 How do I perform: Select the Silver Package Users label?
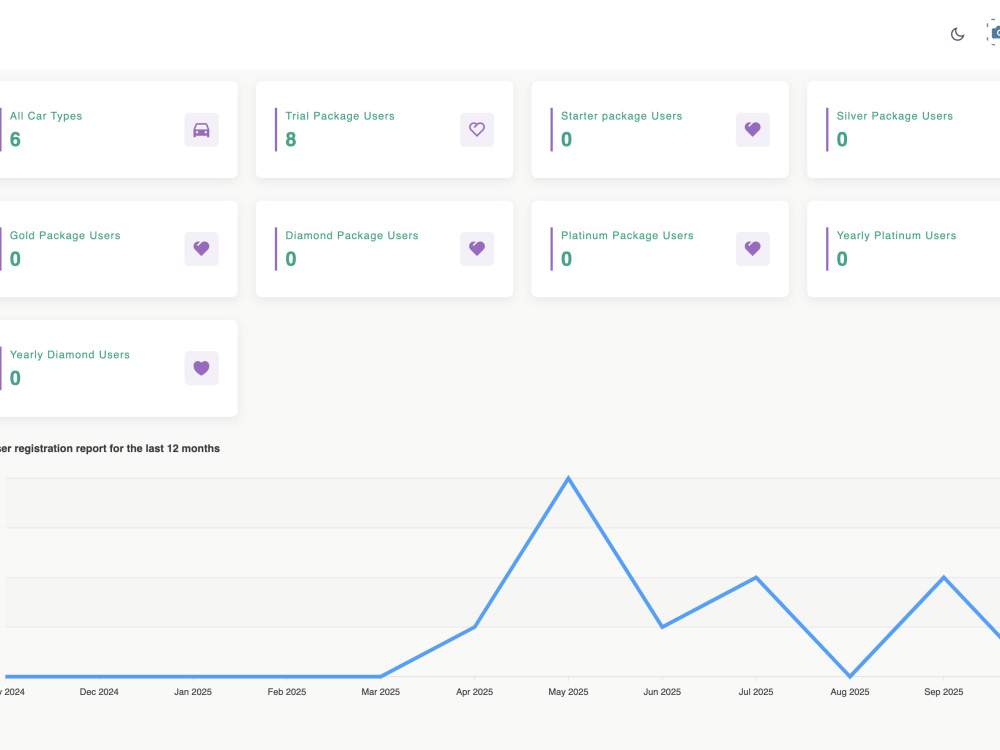[x=895, y=116]
